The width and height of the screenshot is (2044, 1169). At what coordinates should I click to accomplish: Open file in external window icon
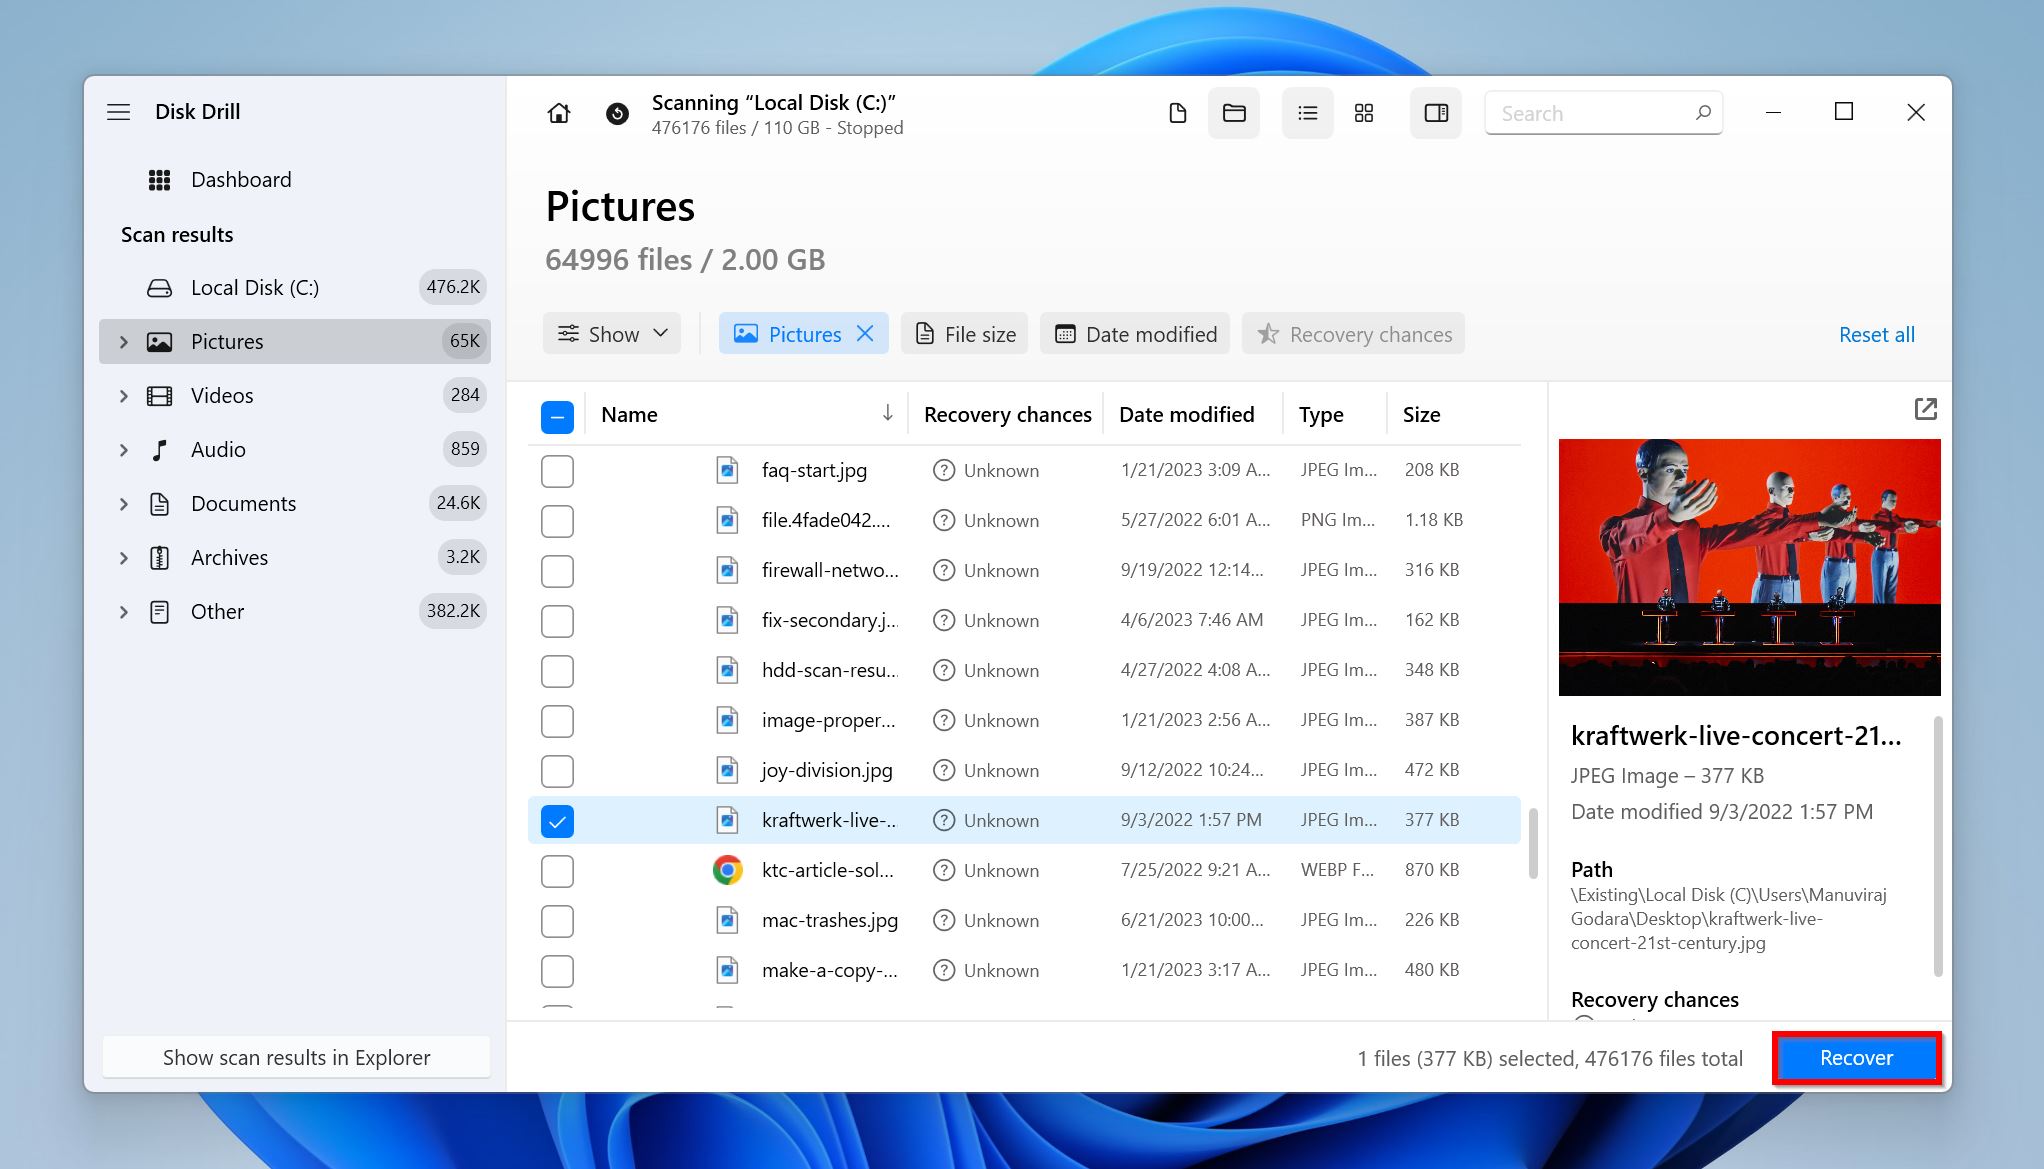click(1925, 408)
